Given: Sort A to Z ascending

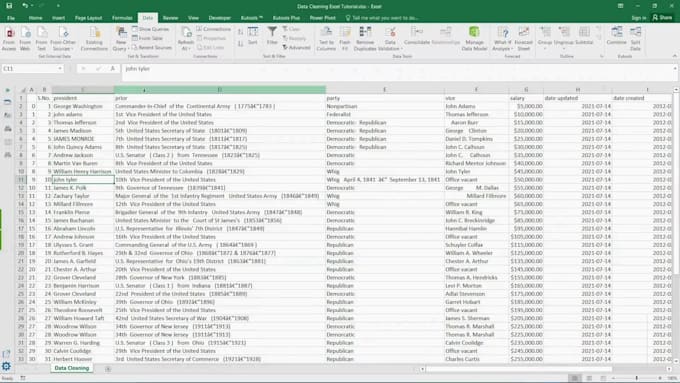Looking at the screenshot, I should click(240, 32).
